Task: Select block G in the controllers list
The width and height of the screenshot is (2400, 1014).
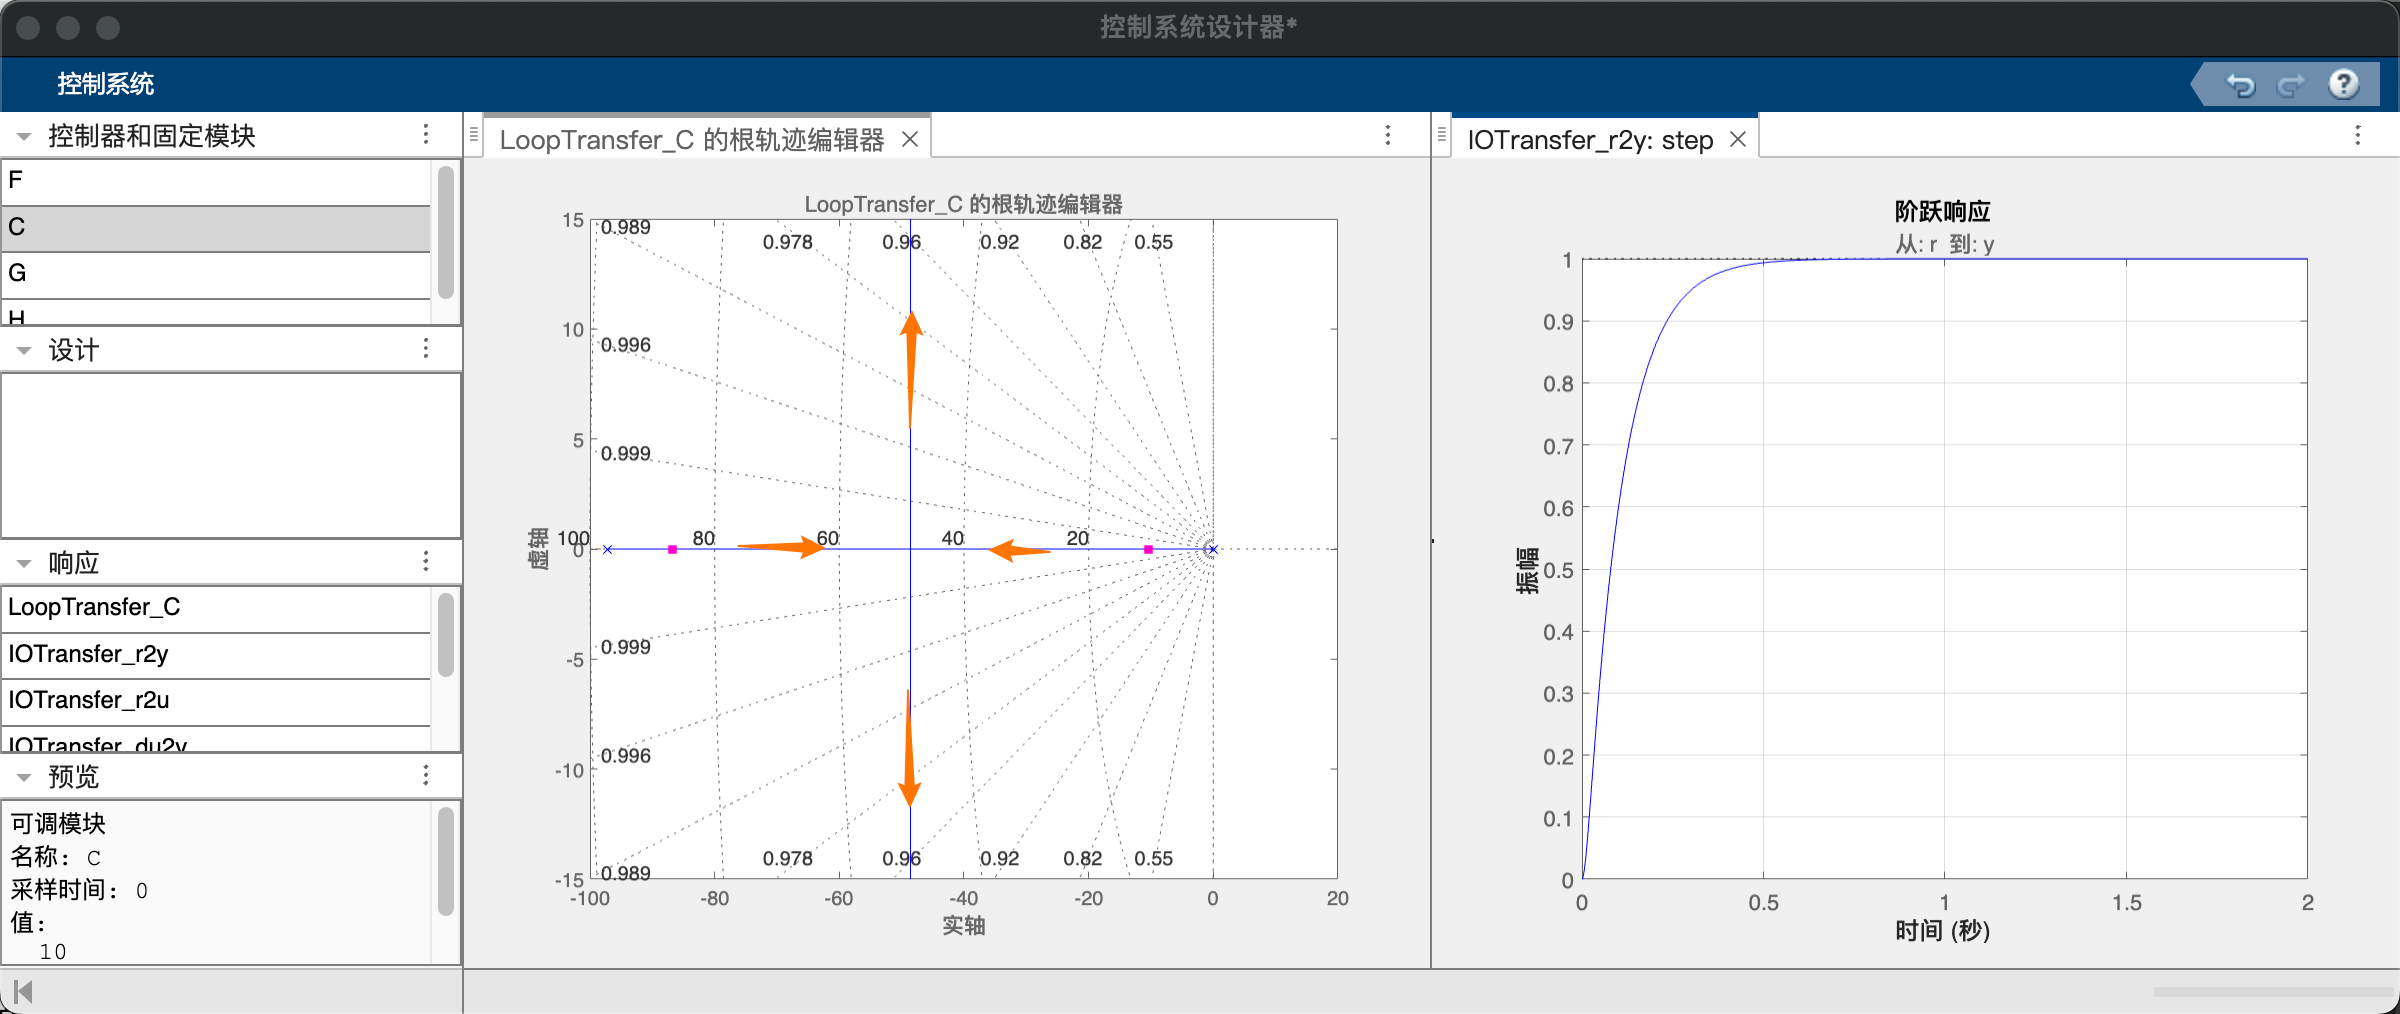Action: 216,273
